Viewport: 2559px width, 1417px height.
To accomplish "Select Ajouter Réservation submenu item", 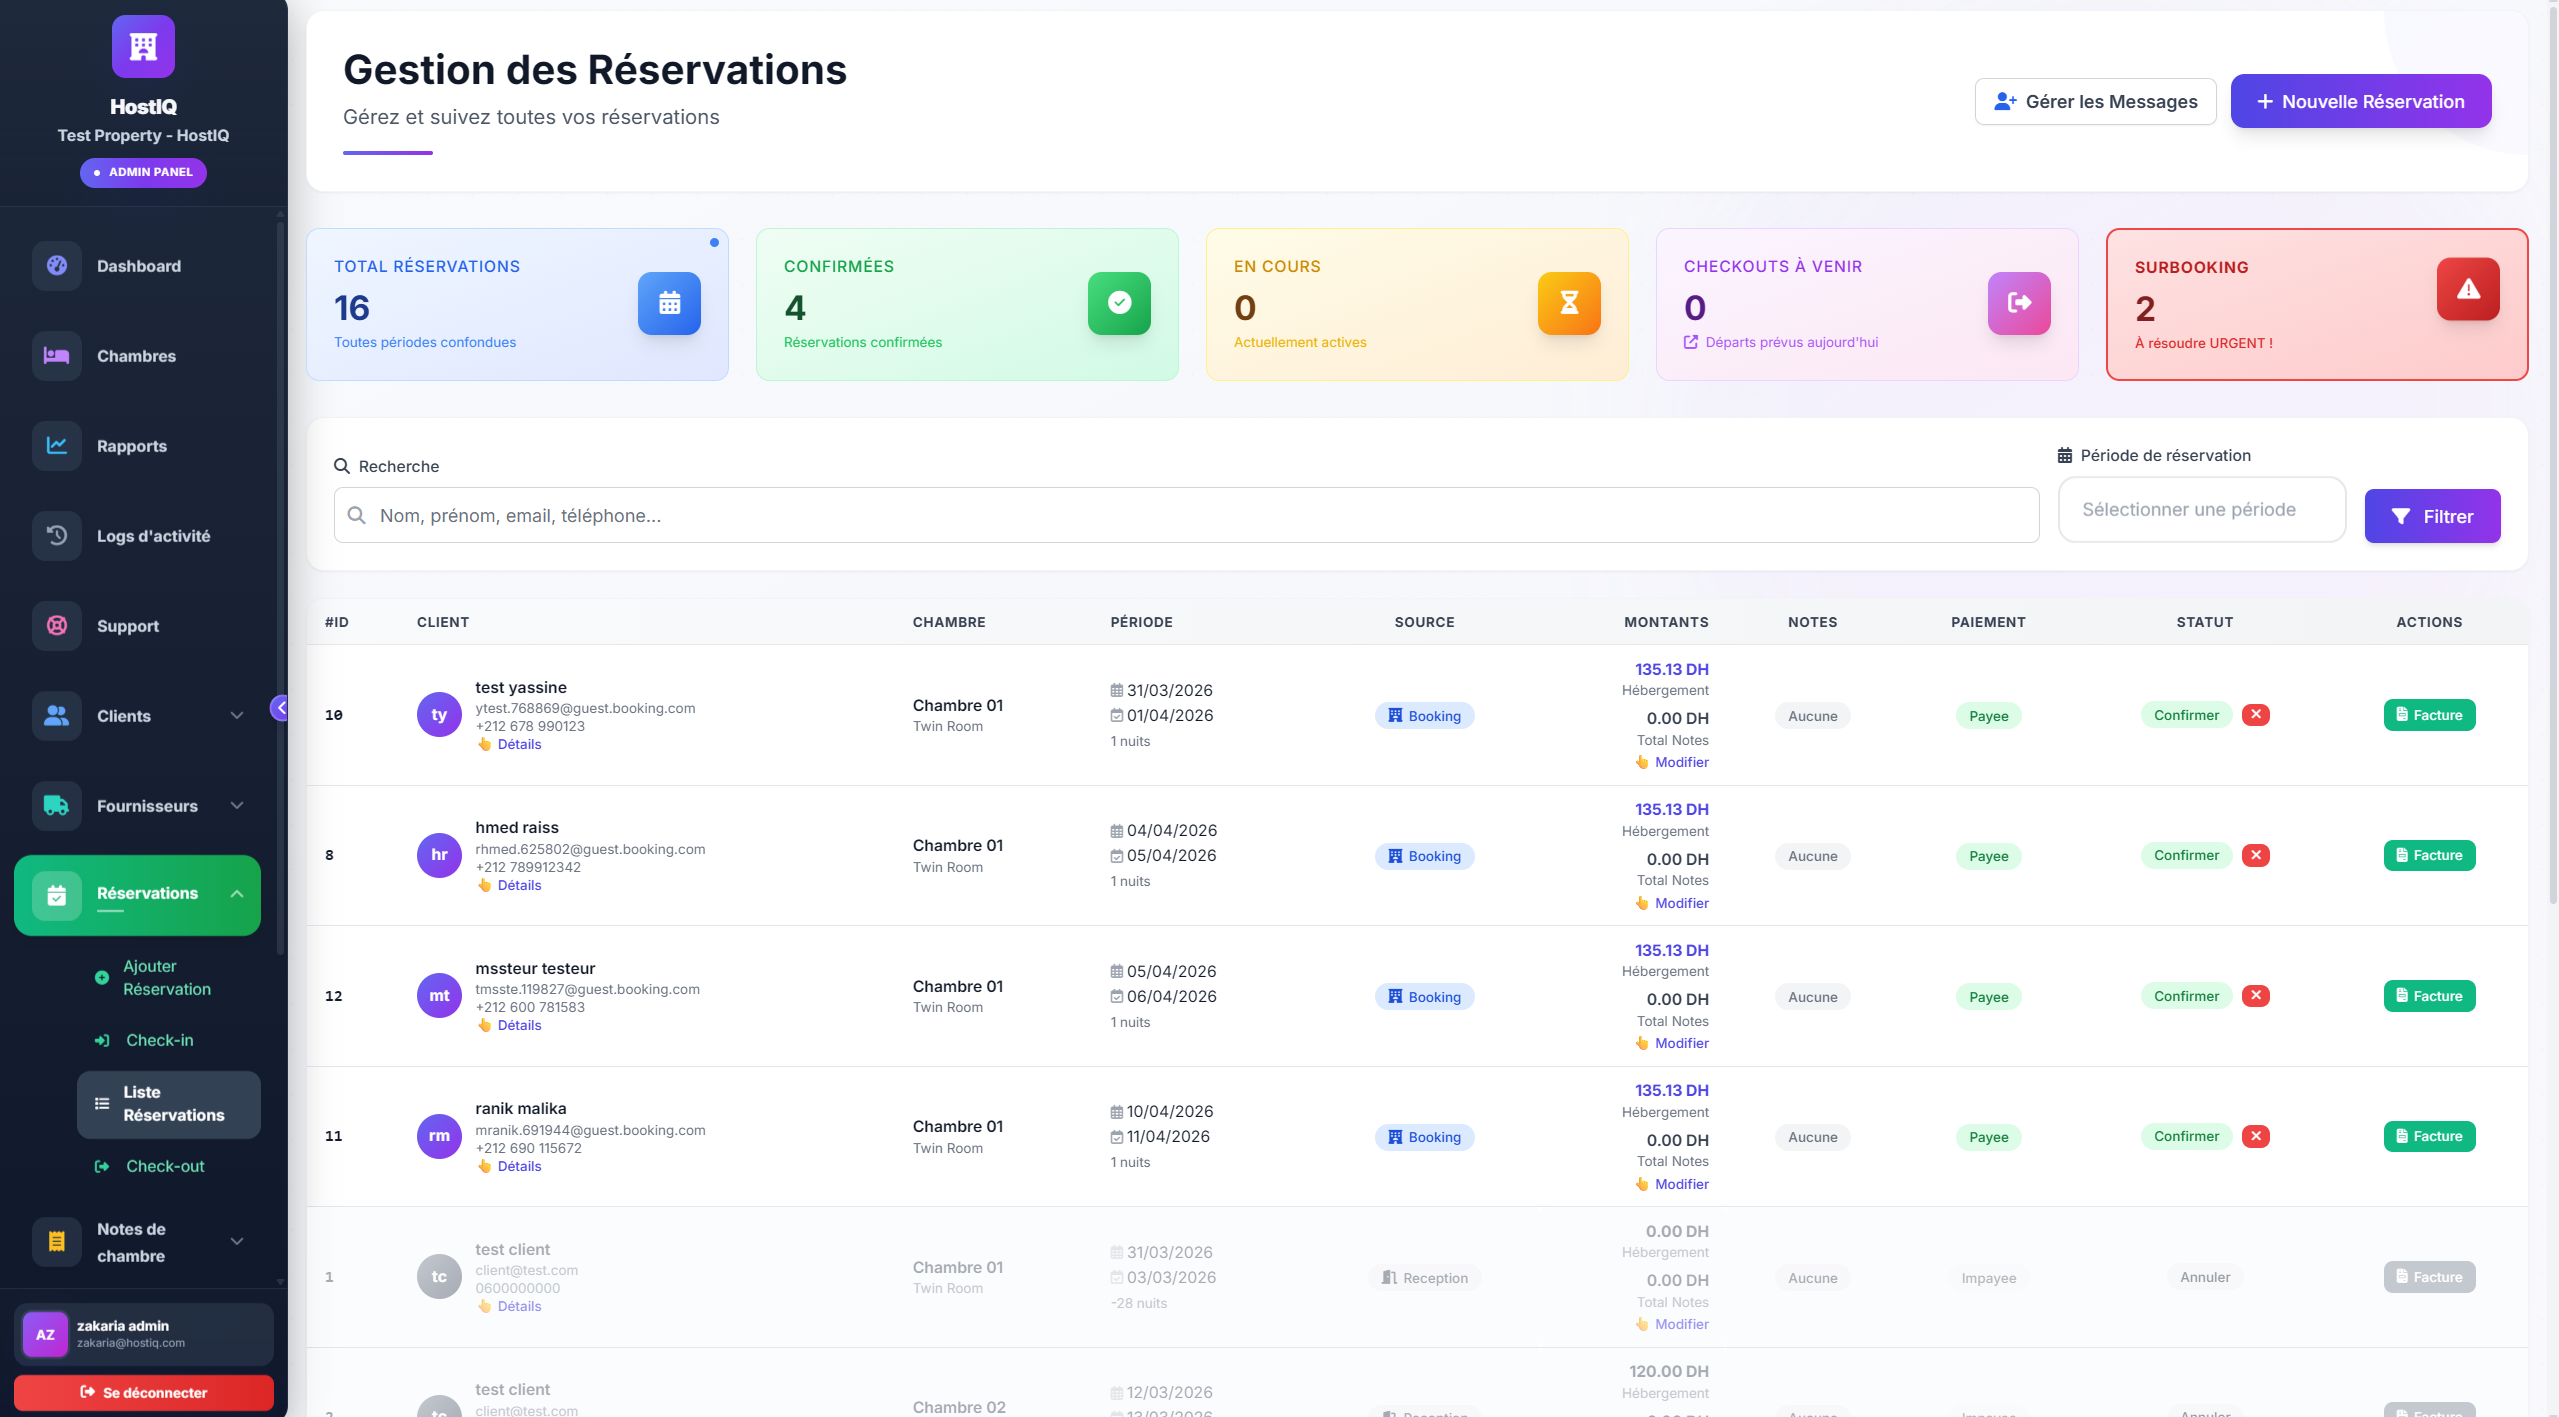I will coord(166,978).
